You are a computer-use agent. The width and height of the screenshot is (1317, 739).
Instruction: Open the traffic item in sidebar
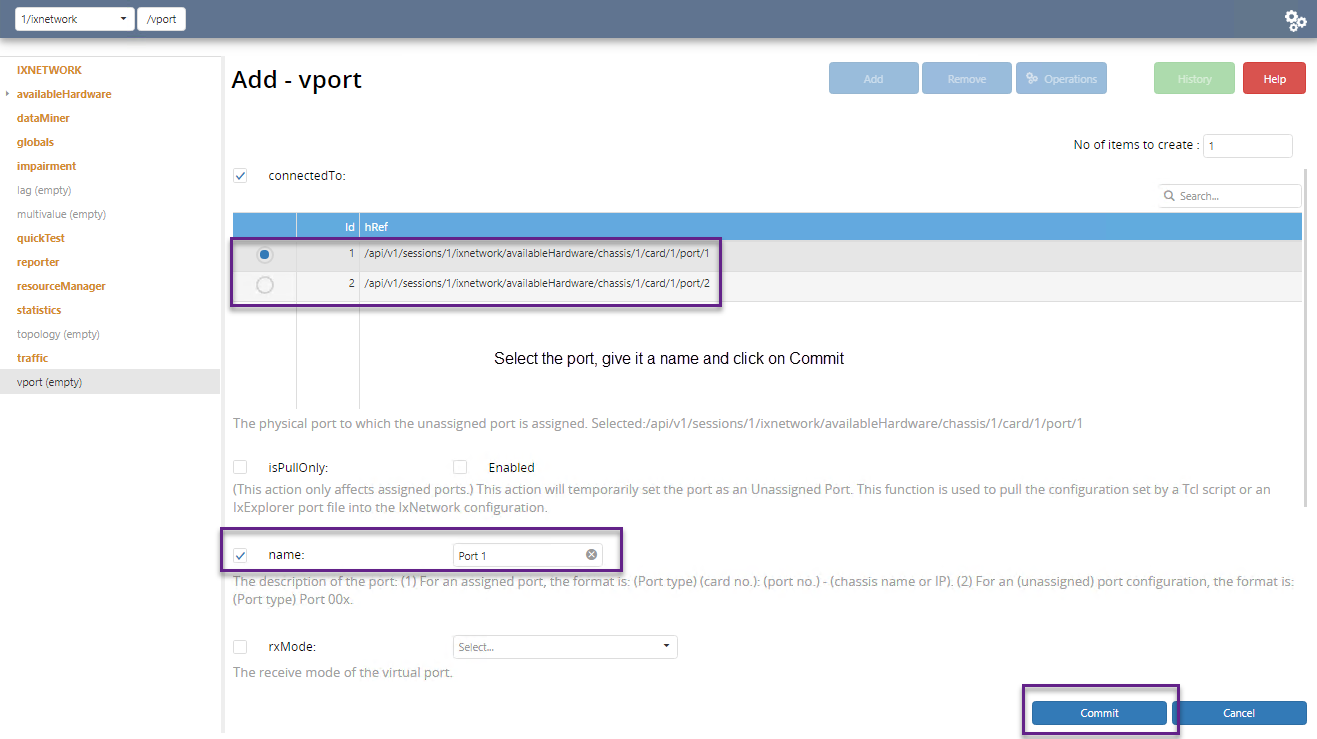(32, 358)
